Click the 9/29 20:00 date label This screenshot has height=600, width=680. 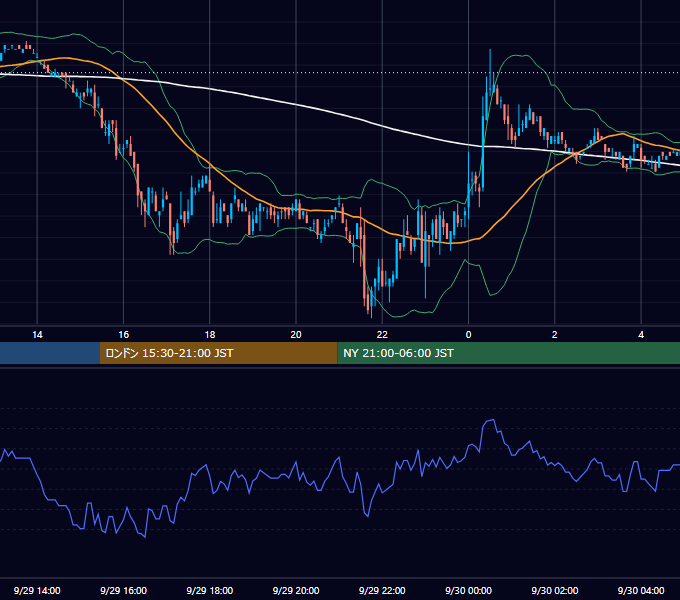coord(296,590)
